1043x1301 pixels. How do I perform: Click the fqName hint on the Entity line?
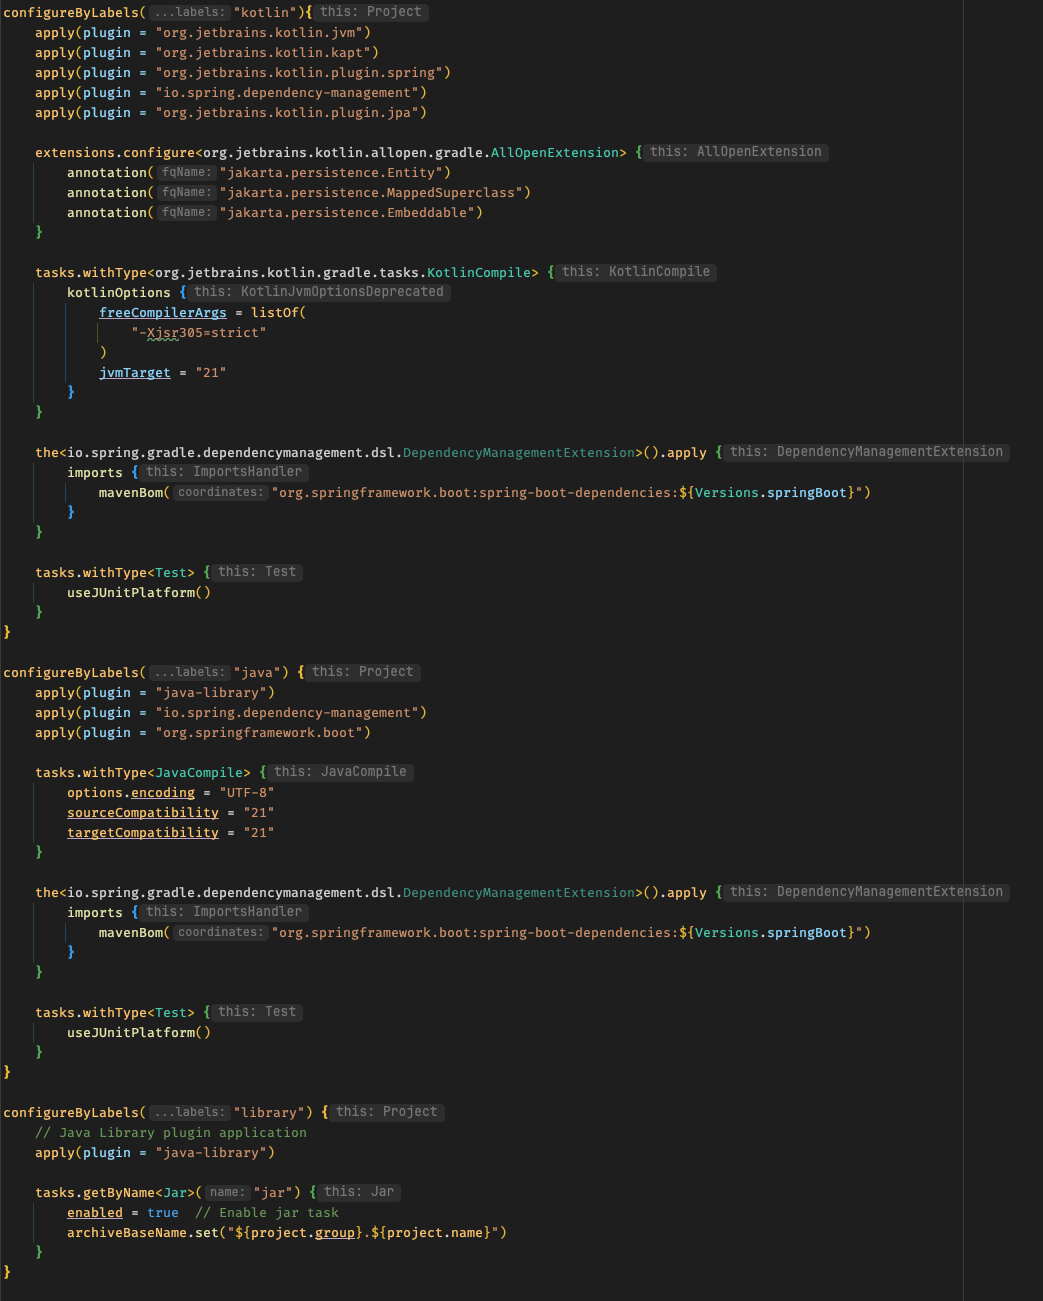tap(187, 172)
